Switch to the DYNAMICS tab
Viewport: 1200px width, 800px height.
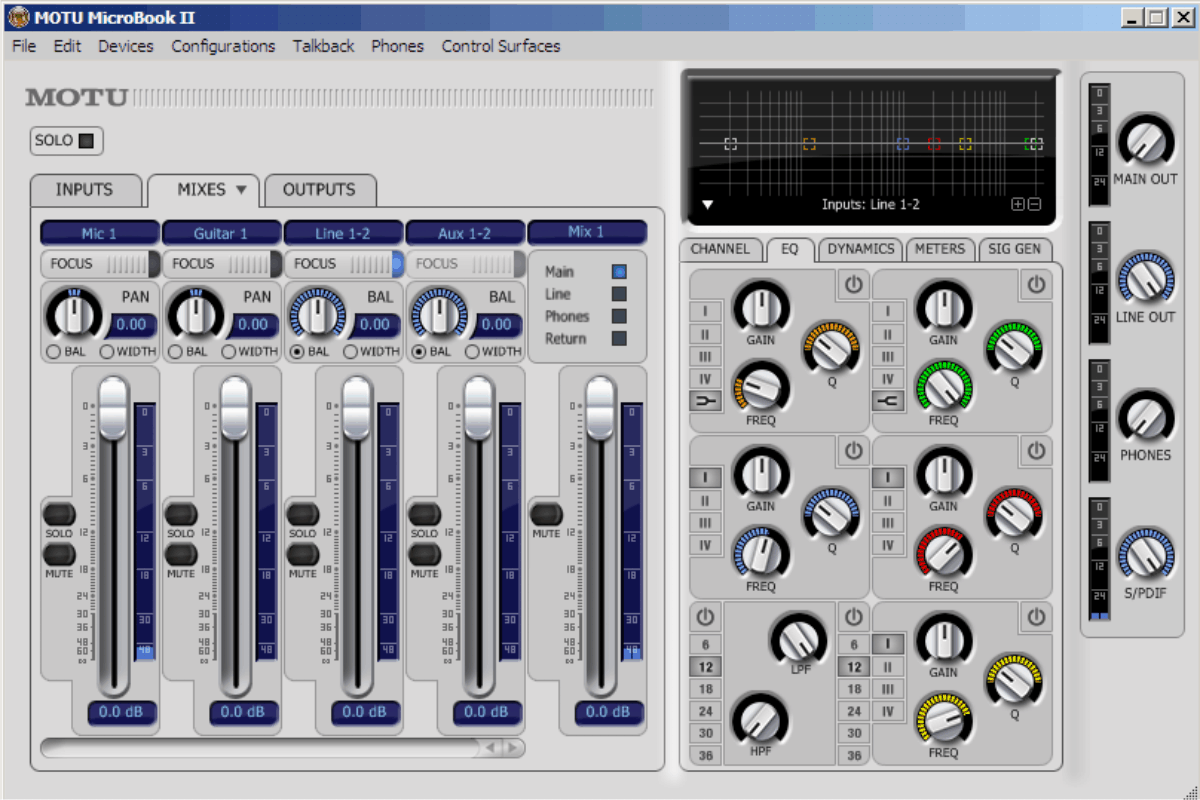[862, 249]
